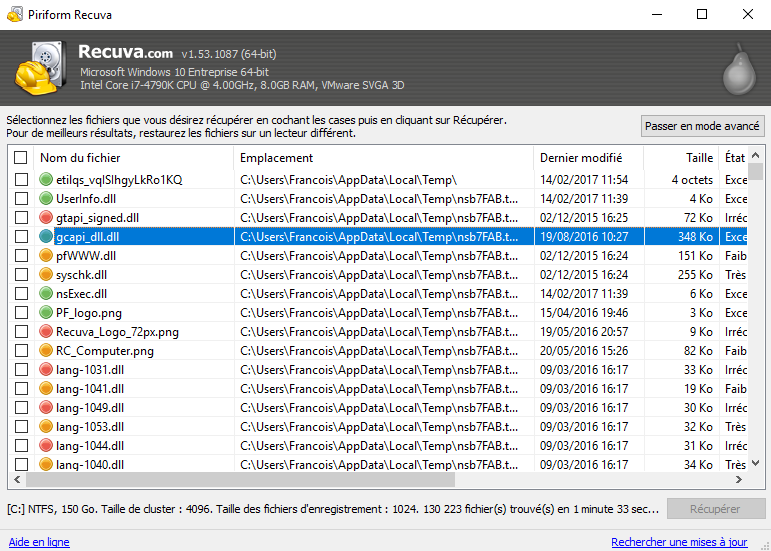Click the 348 Ko size cell

point(695,236)
